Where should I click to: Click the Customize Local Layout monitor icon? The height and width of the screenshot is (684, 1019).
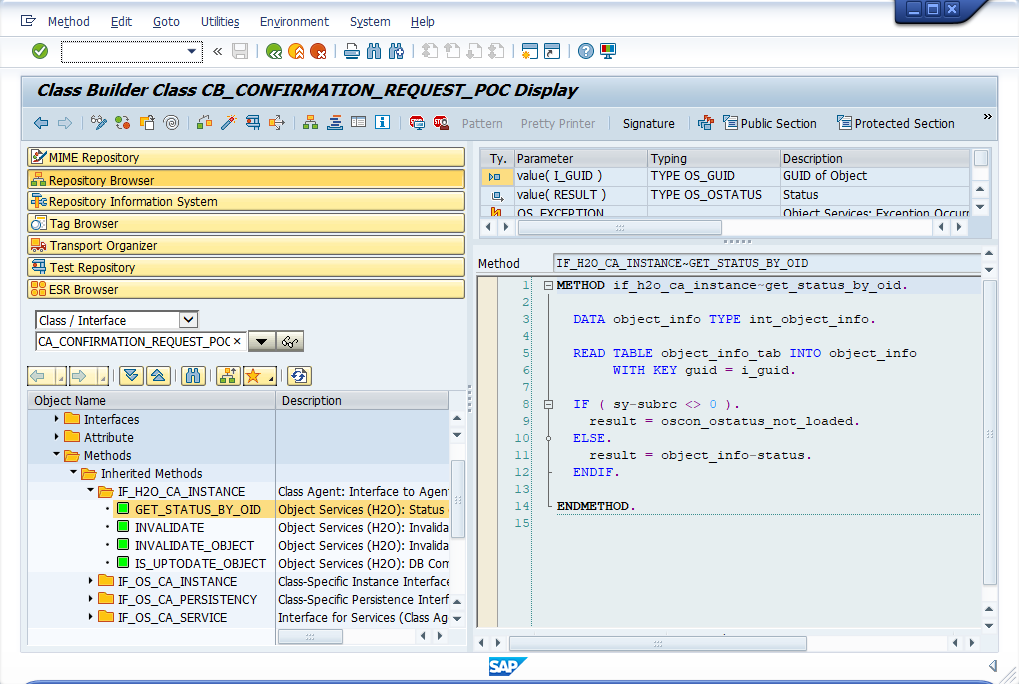pos(608,51)
